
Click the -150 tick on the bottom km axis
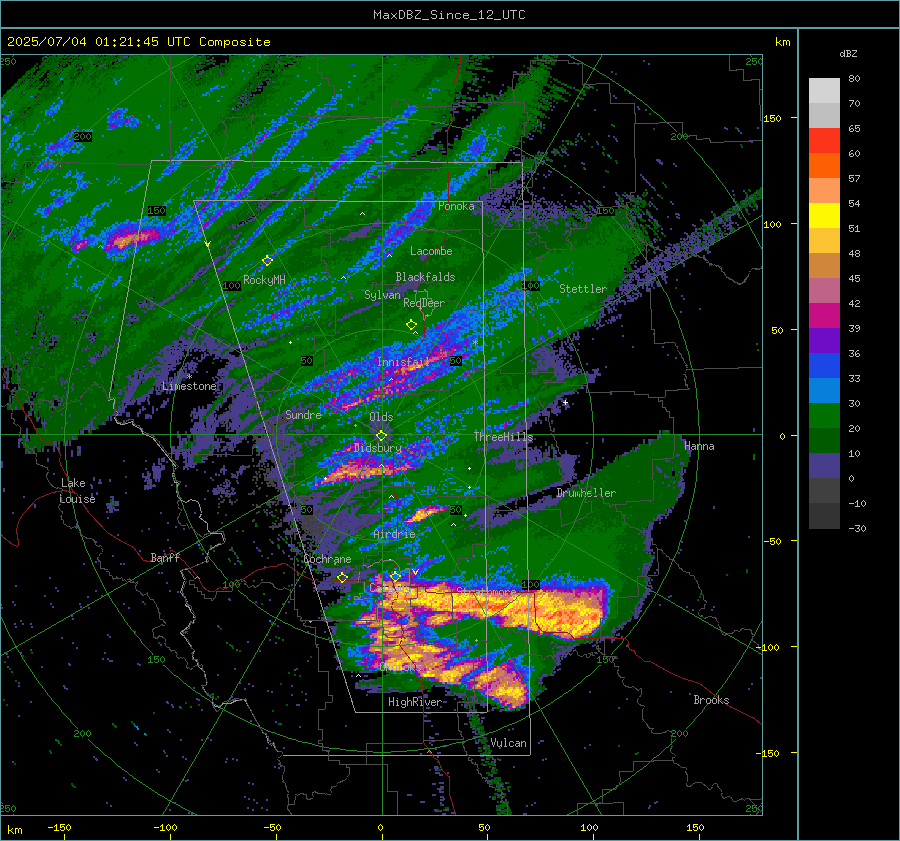coord(59,828)
